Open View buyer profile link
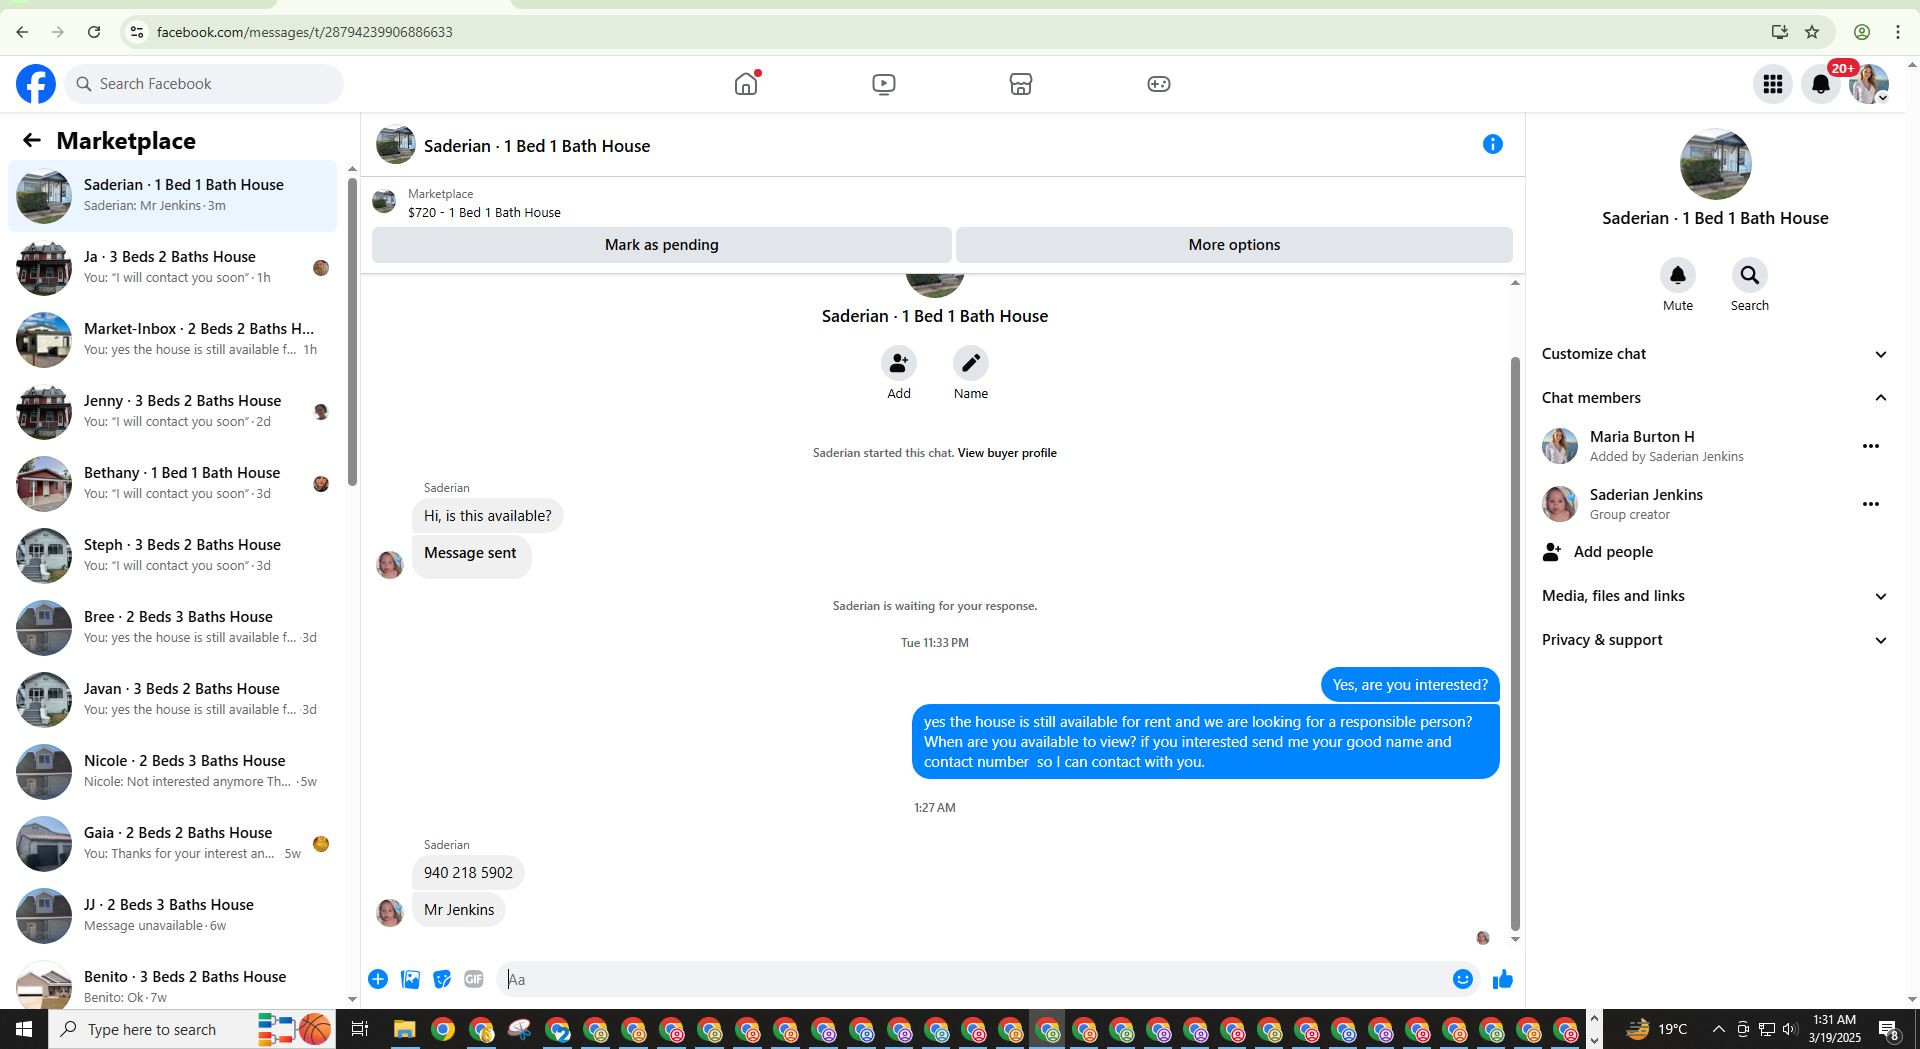 [1007, 453]
